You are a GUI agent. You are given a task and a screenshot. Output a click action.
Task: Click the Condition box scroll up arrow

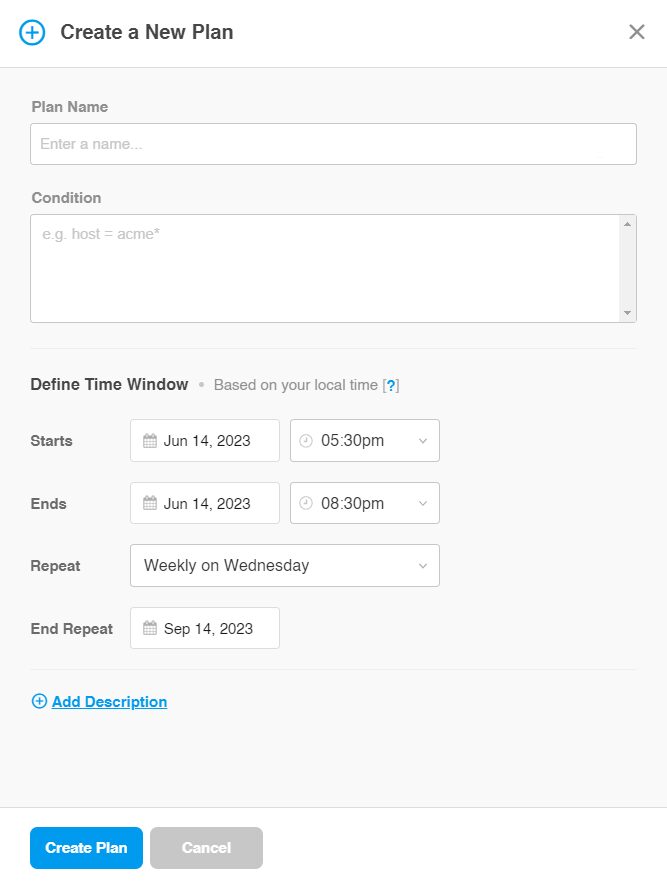pyautogui.click(x=627, y=224)
